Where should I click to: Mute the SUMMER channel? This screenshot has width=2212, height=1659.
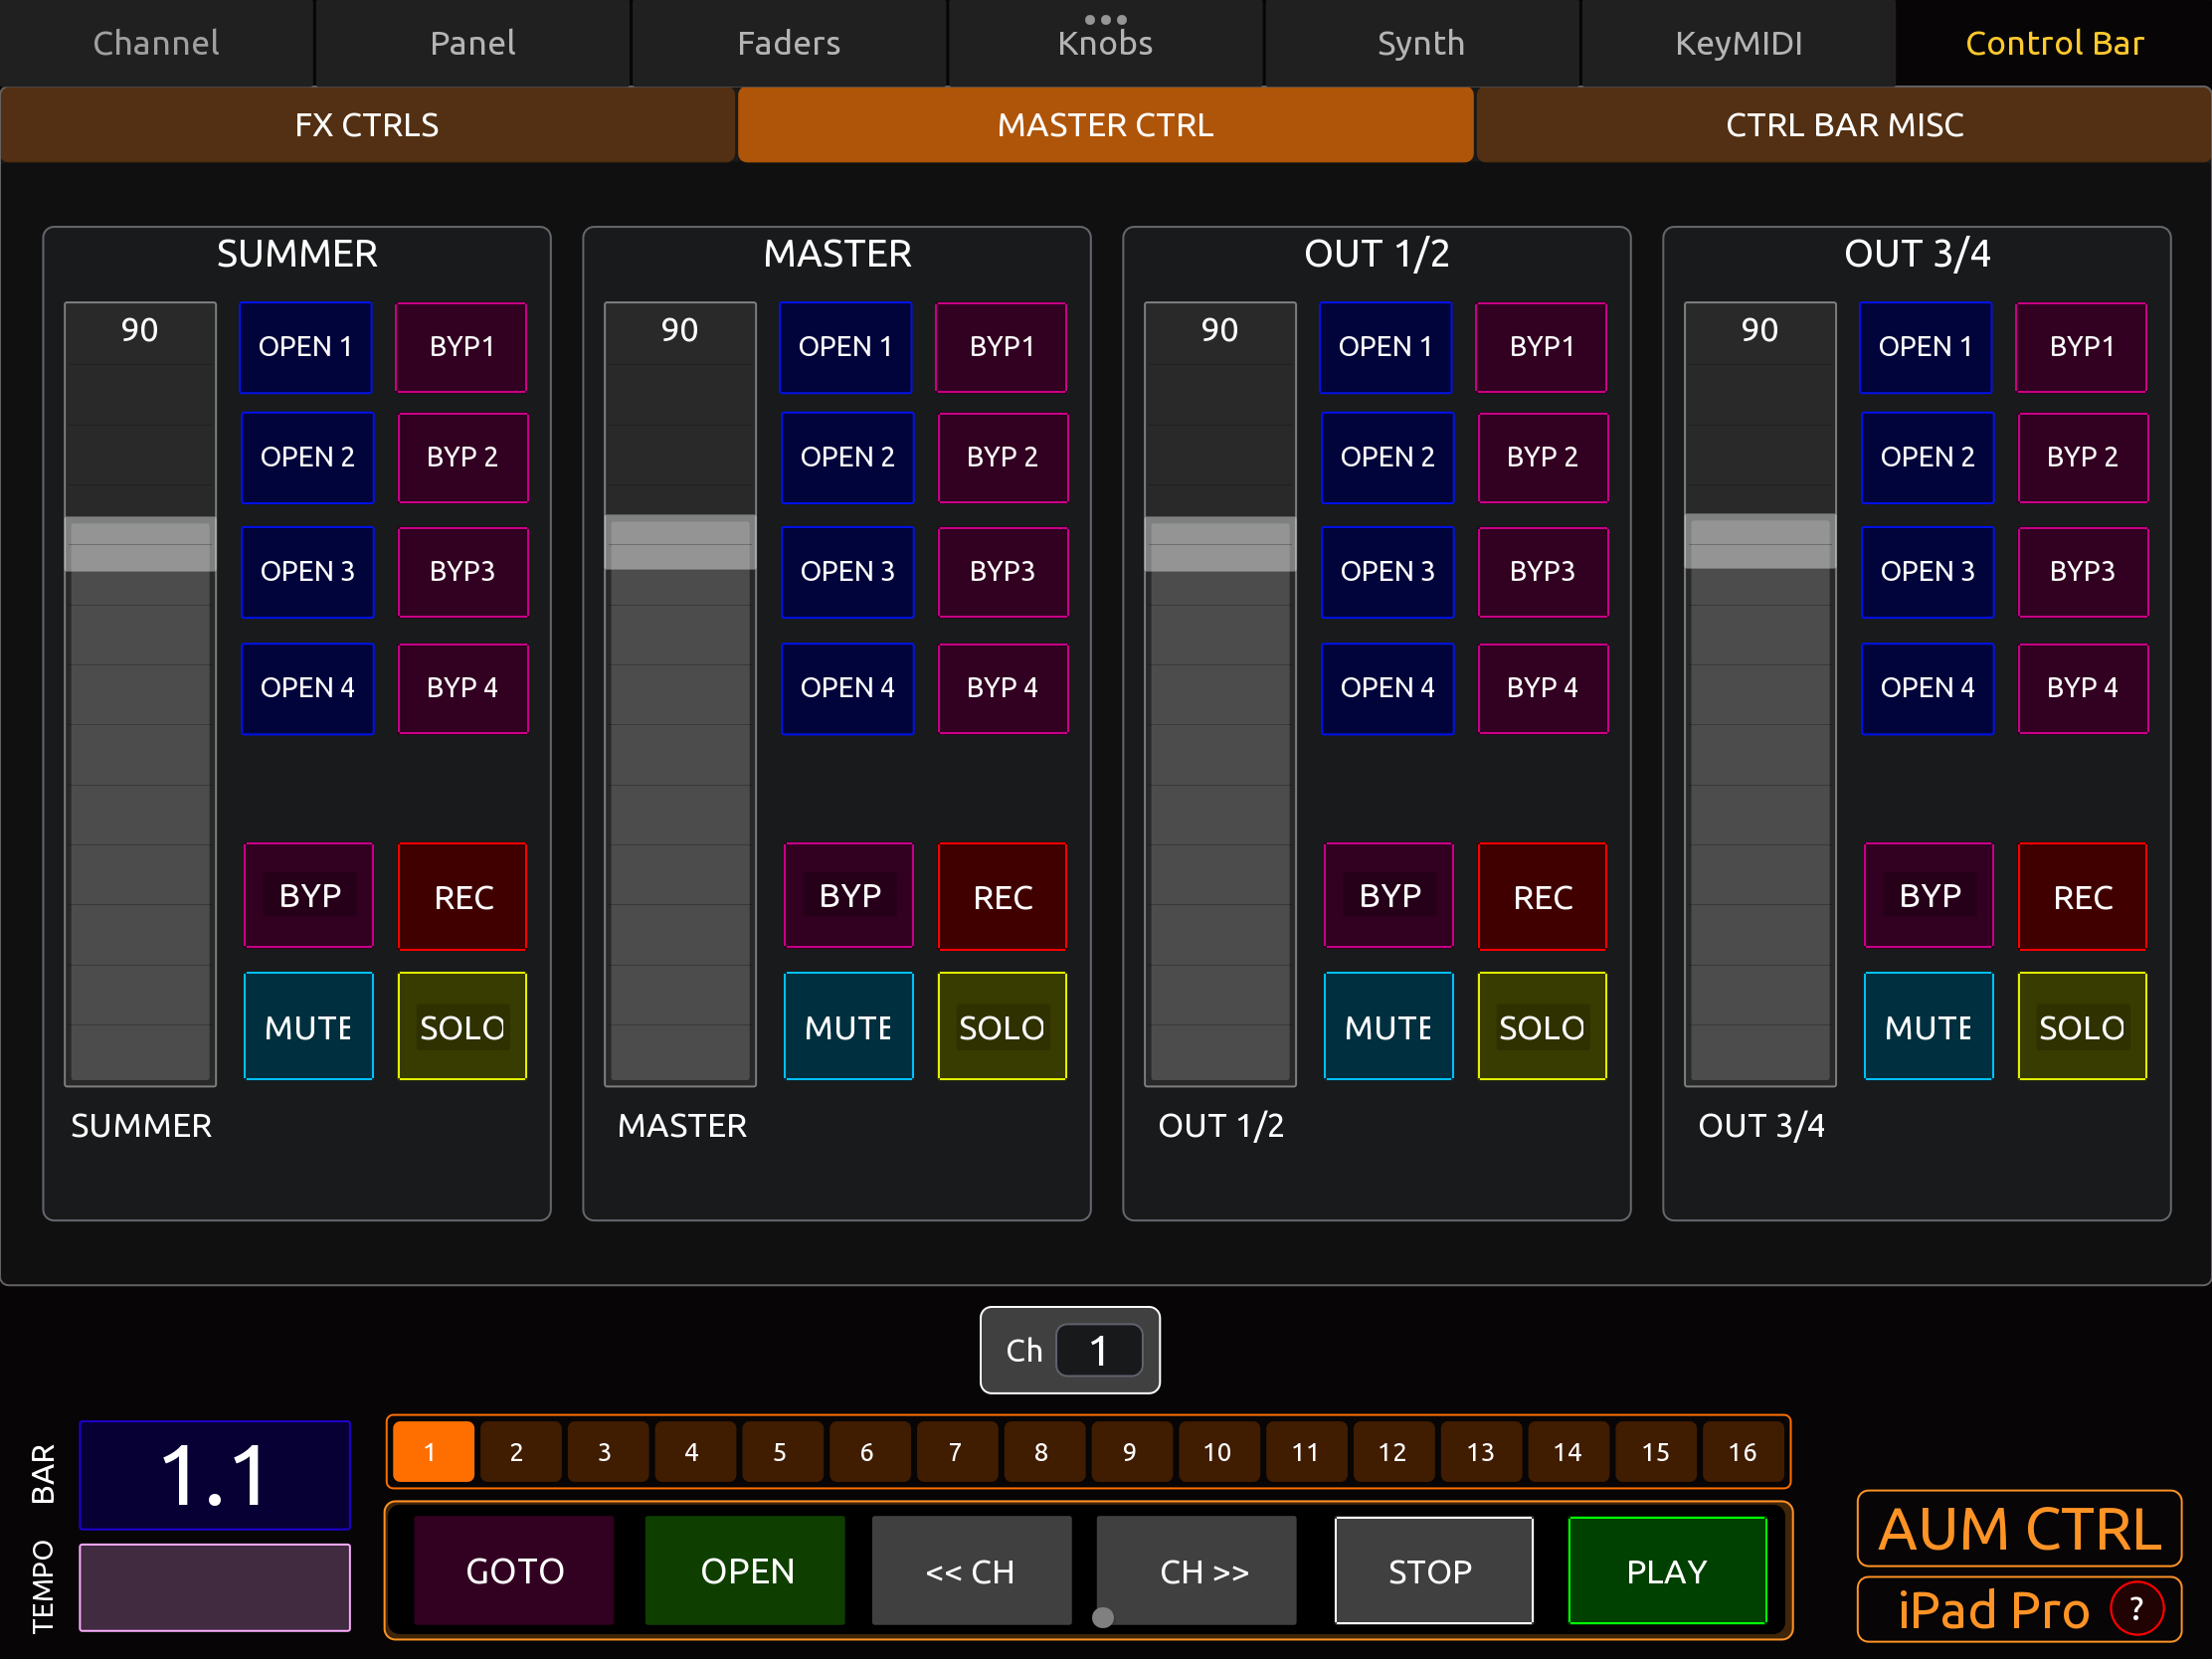308,1026
